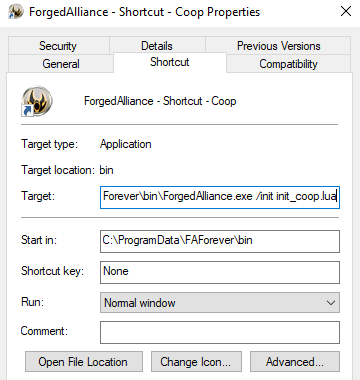Select the General tab

[61, 64]
